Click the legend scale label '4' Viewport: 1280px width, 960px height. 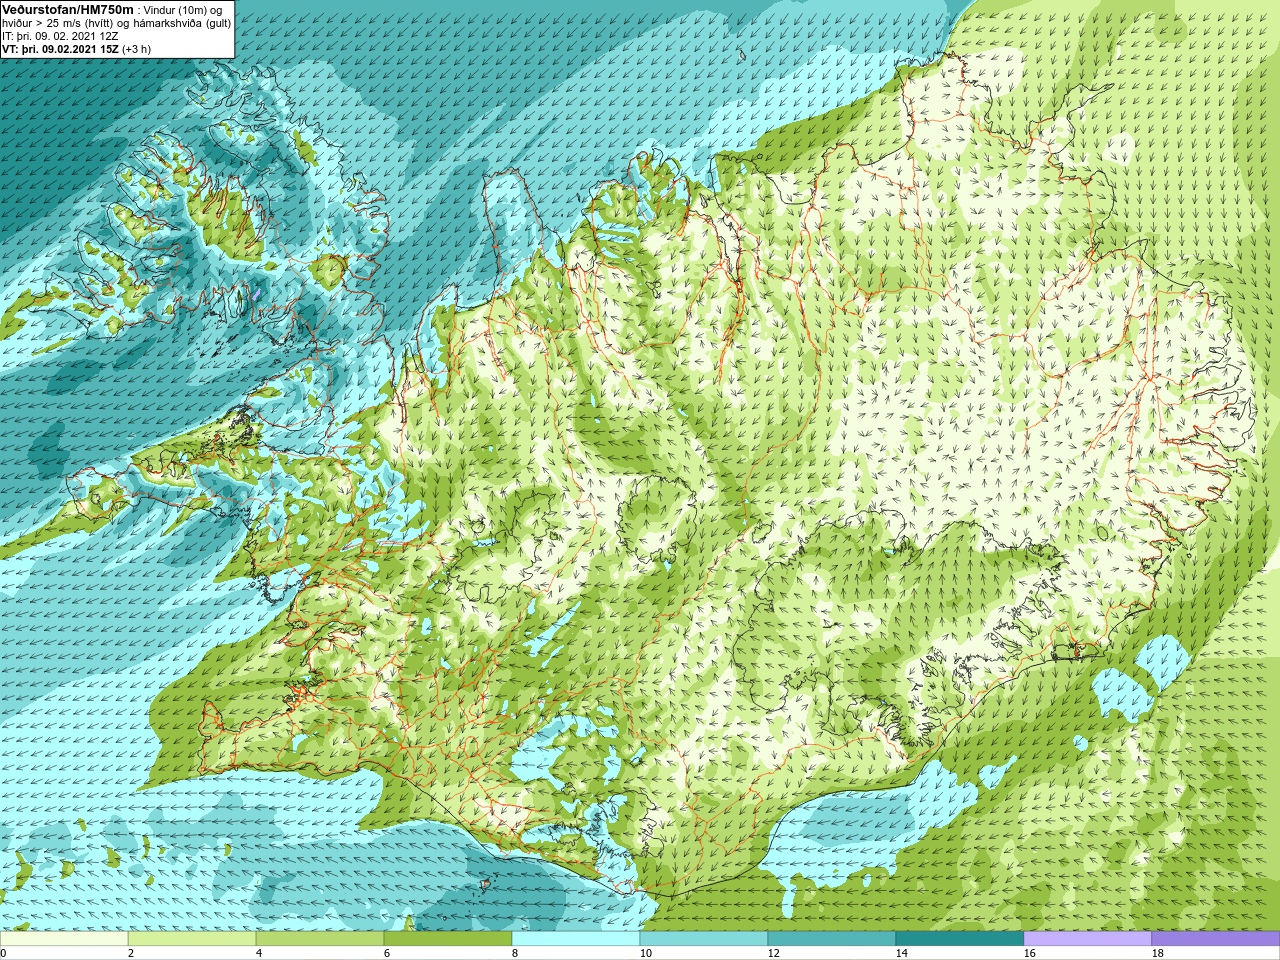tap(259, 953)
